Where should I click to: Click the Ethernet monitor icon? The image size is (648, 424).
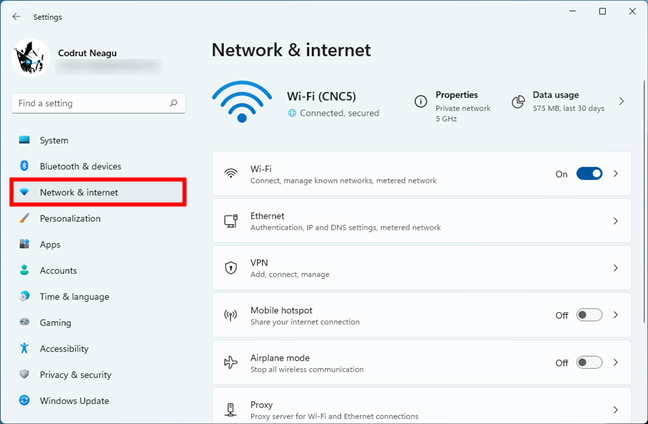click(231, 221)
